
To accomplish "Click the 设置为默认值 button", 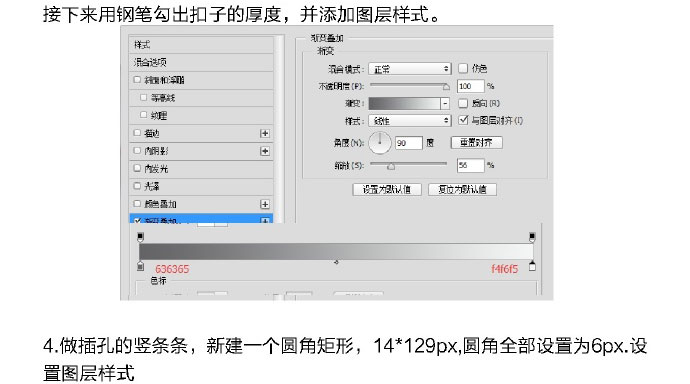I will pyautogui.click(x=387, y=190).
